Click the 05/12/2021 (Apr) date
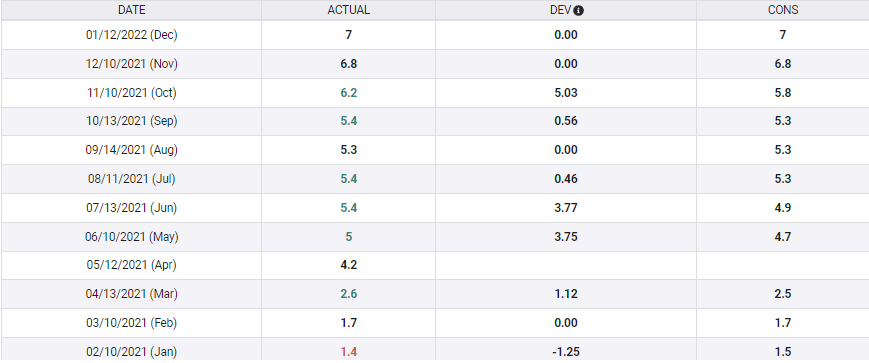 [131, 265]
